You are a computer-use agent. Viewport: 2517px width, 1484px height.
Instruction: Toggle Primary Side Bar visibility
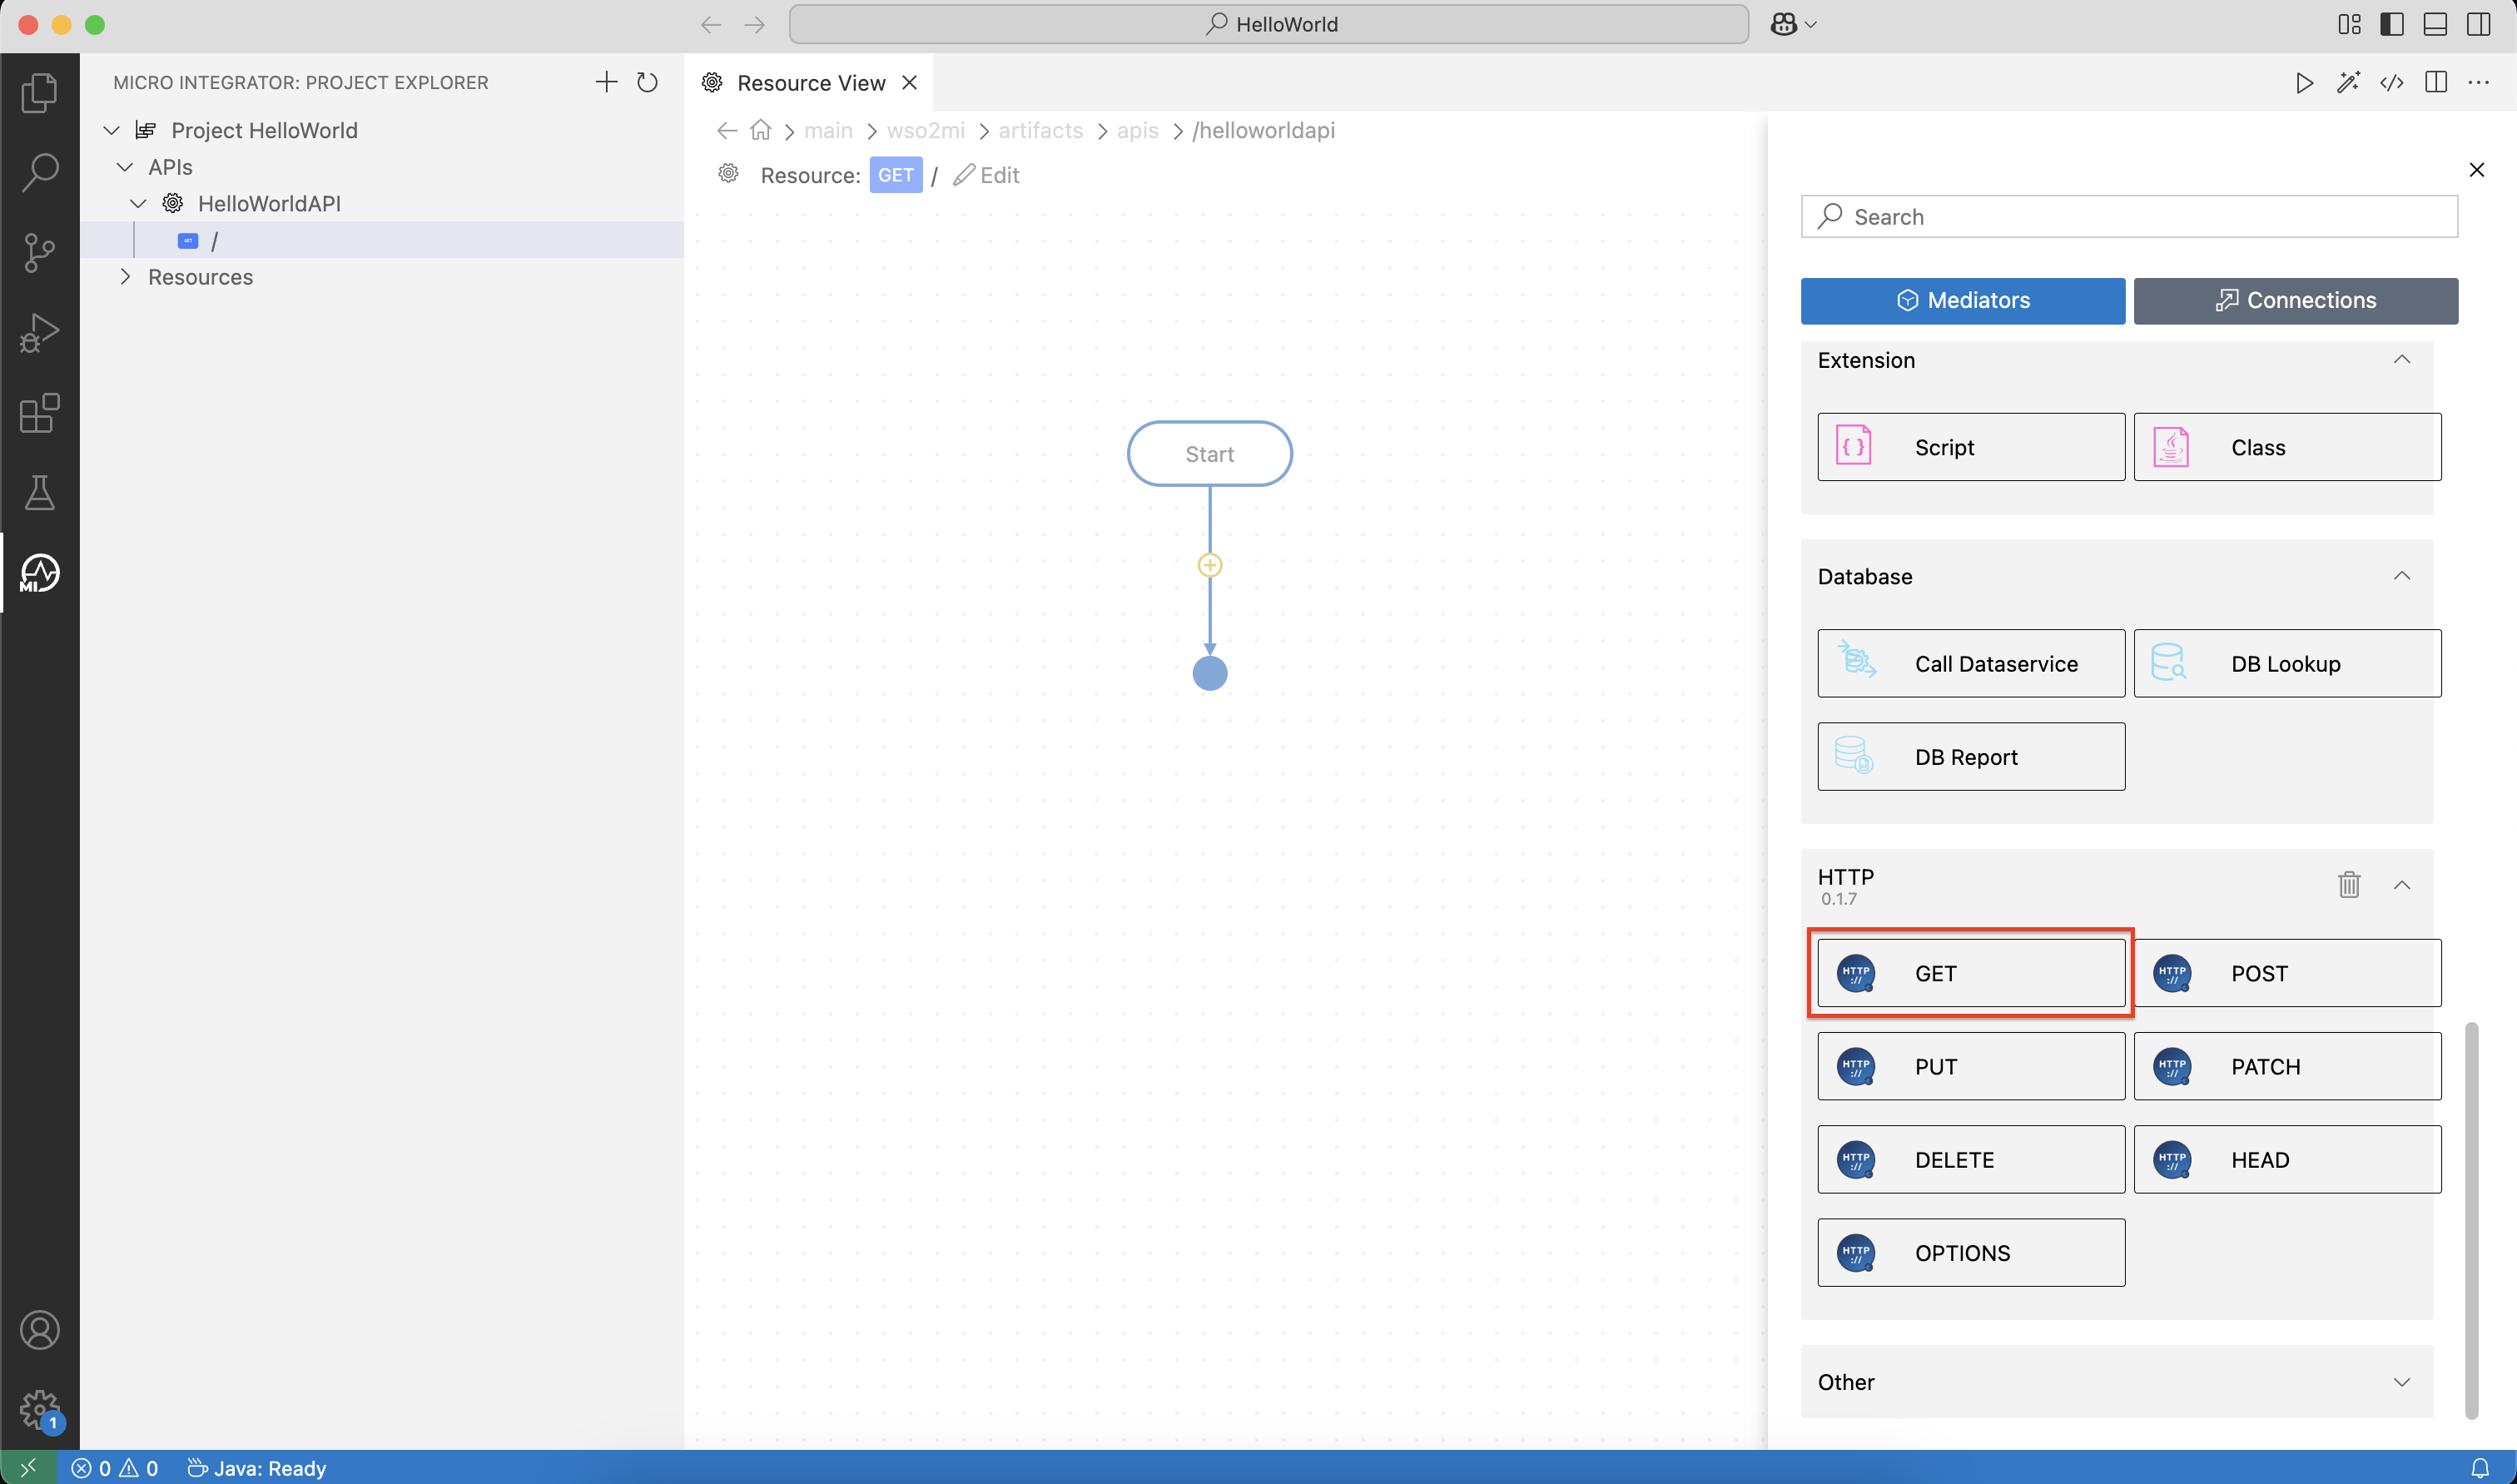pyautogui.click(x=2392, y=24)
